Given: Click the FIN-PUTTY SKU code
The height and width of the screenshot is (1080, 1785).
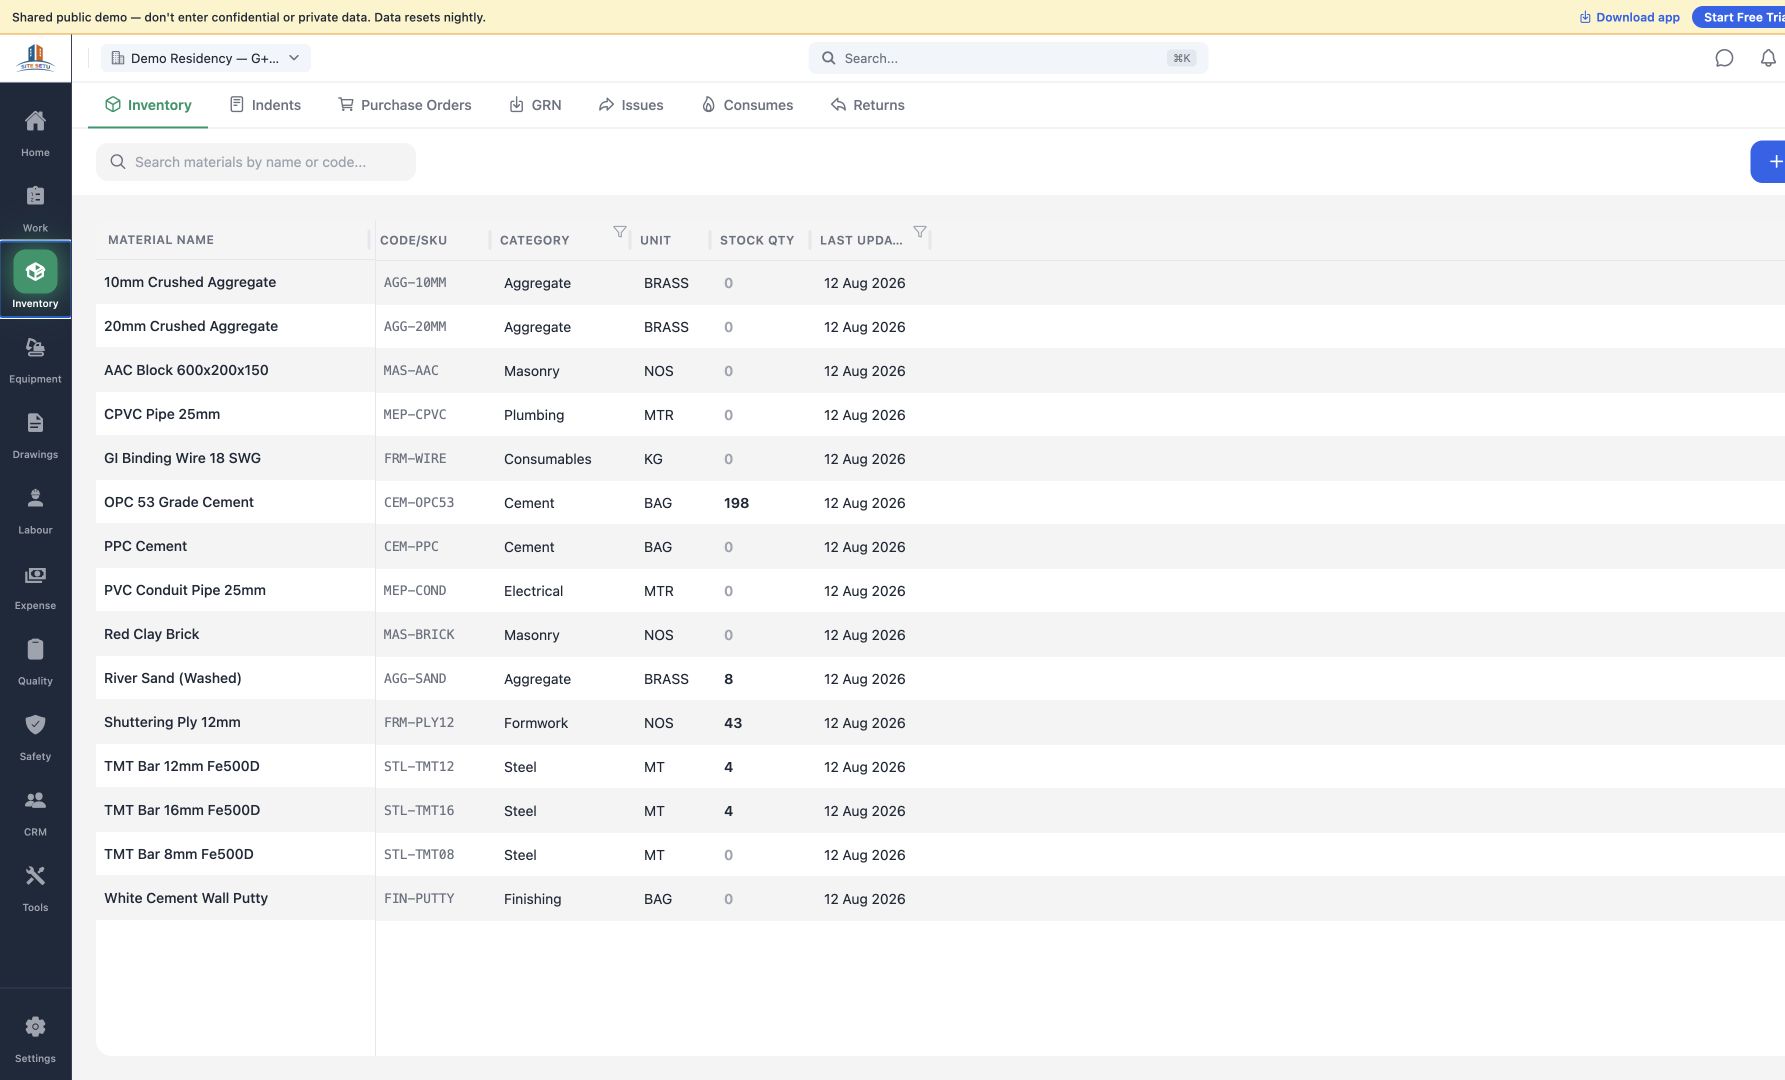Looking at the screenshot, I should (419, 899).
